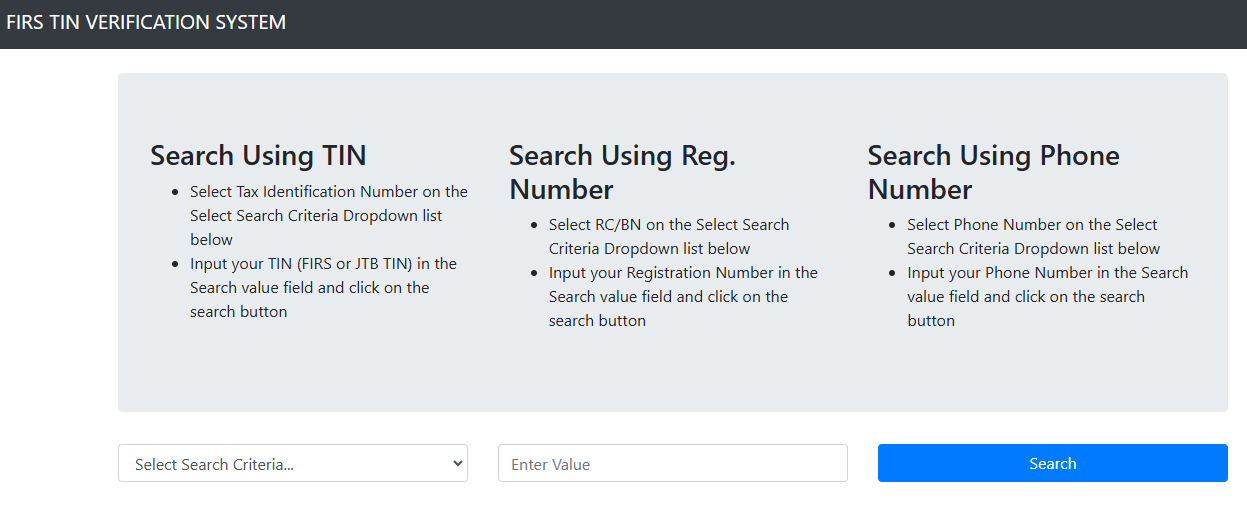Click the text 'Select Phone Number on the Select'

coord(1032,224)
